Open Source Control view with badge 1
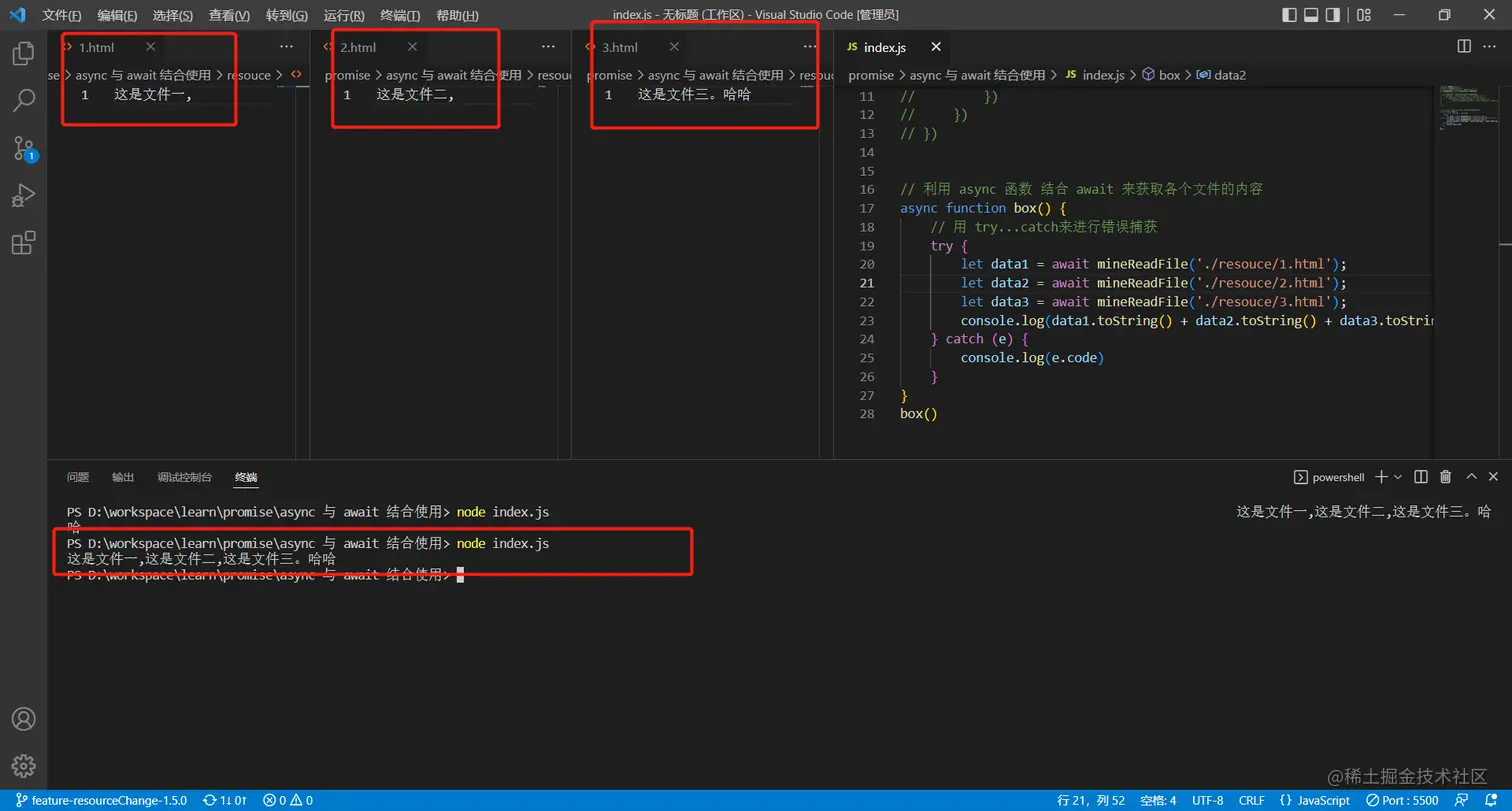Screen dimensions: 1512x811 pyautogui.click(x=23, y=148)
